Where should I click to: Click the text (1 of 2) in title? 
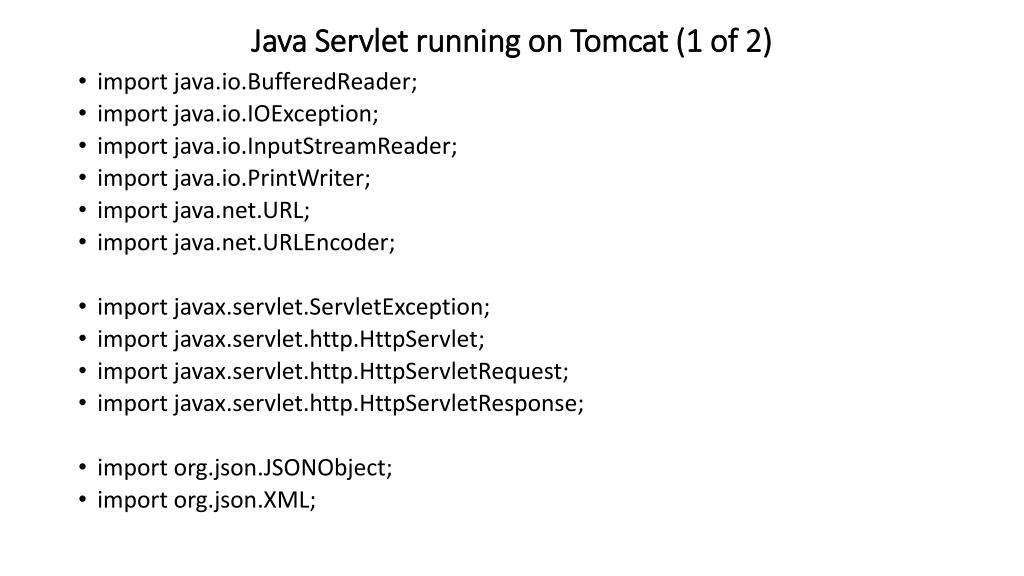coord(724,42)
